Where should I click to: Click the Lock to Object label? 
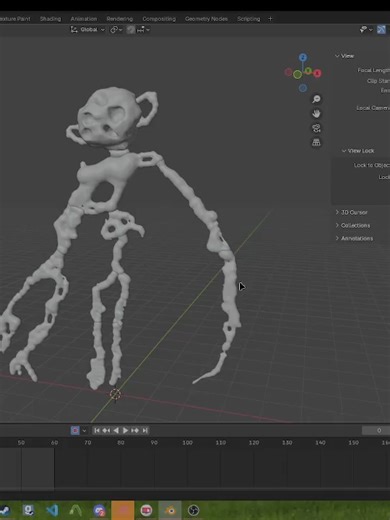[372, 165]
